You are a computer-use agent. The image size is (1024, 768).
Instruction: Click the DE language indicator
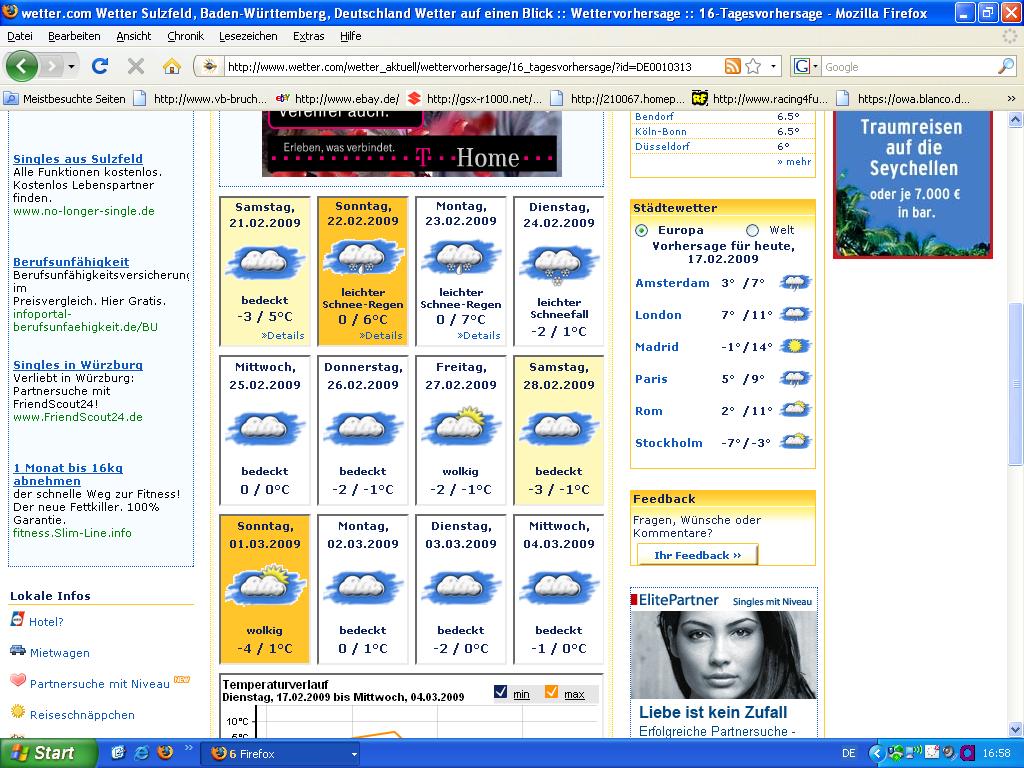848,753
